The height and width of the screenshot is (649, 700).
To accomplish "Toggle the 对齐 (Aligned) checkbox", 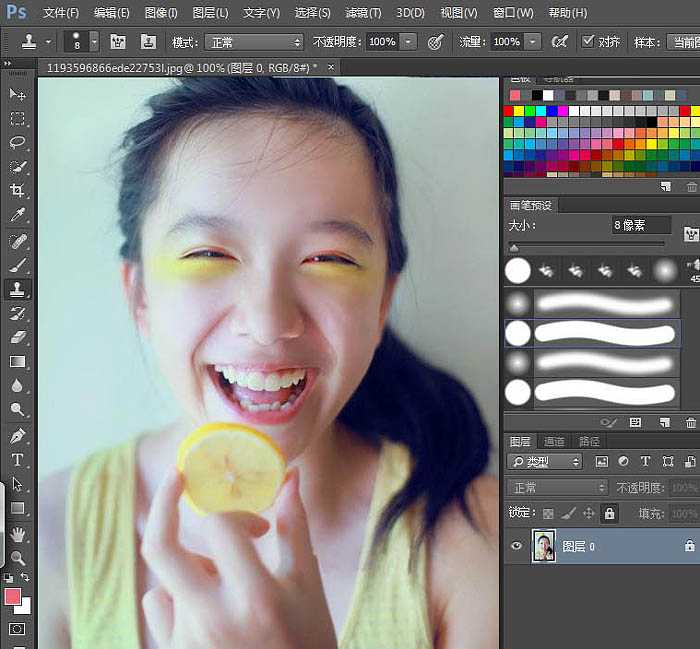I will coord(587,41).
